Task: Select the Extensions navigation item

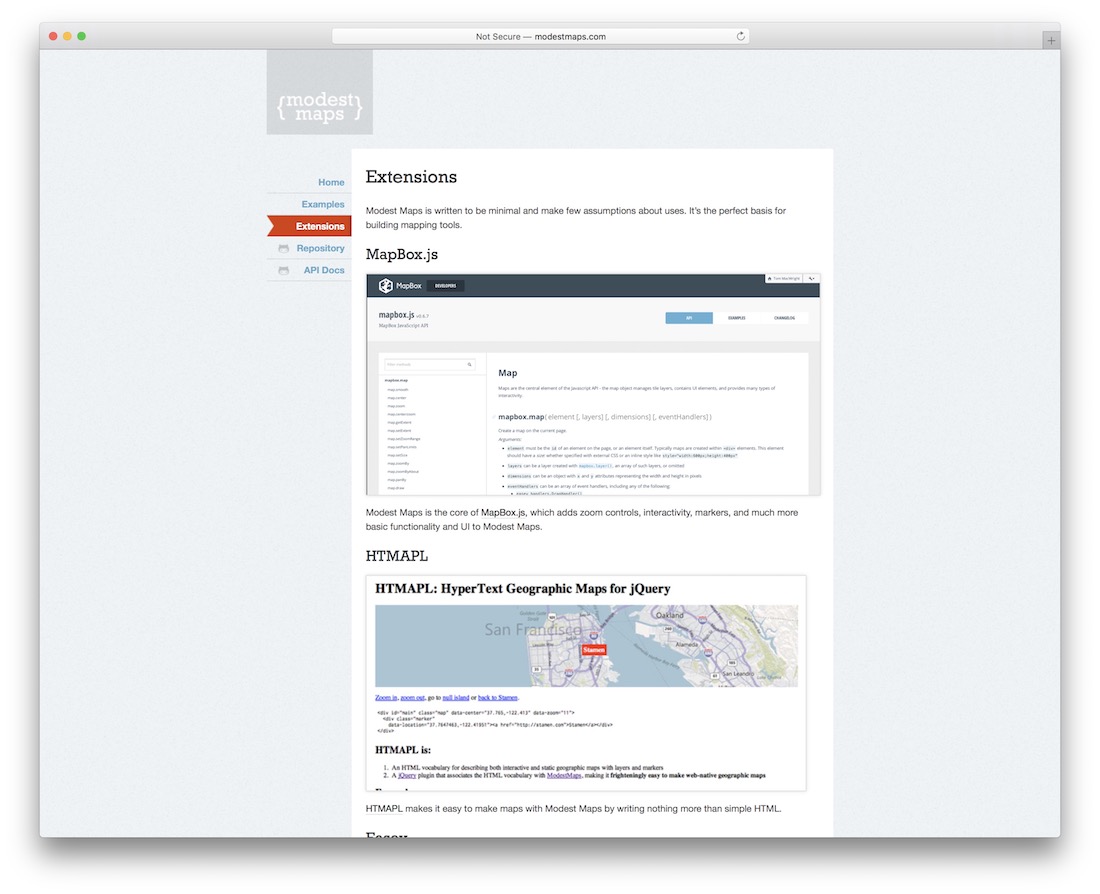Action: pos(309,226)
